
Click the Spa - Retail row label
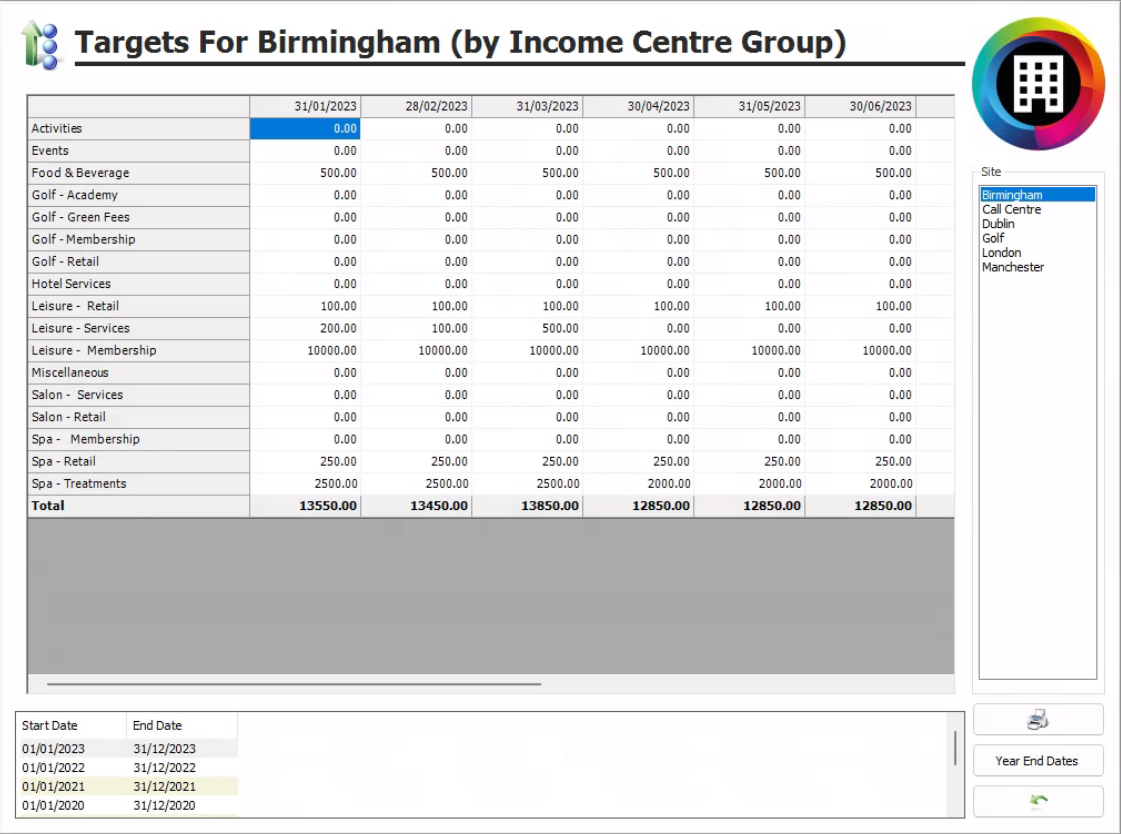(139, 461)
